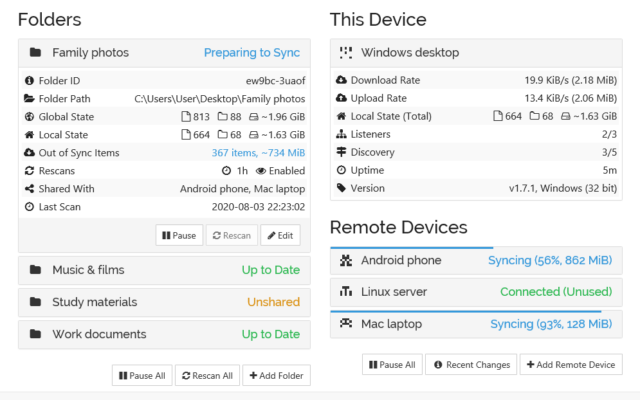Click the cloud icon beside Out of Sync Items
Viewport: 640px width, 400px height.
pyautogui.click(x=29, y=153)
